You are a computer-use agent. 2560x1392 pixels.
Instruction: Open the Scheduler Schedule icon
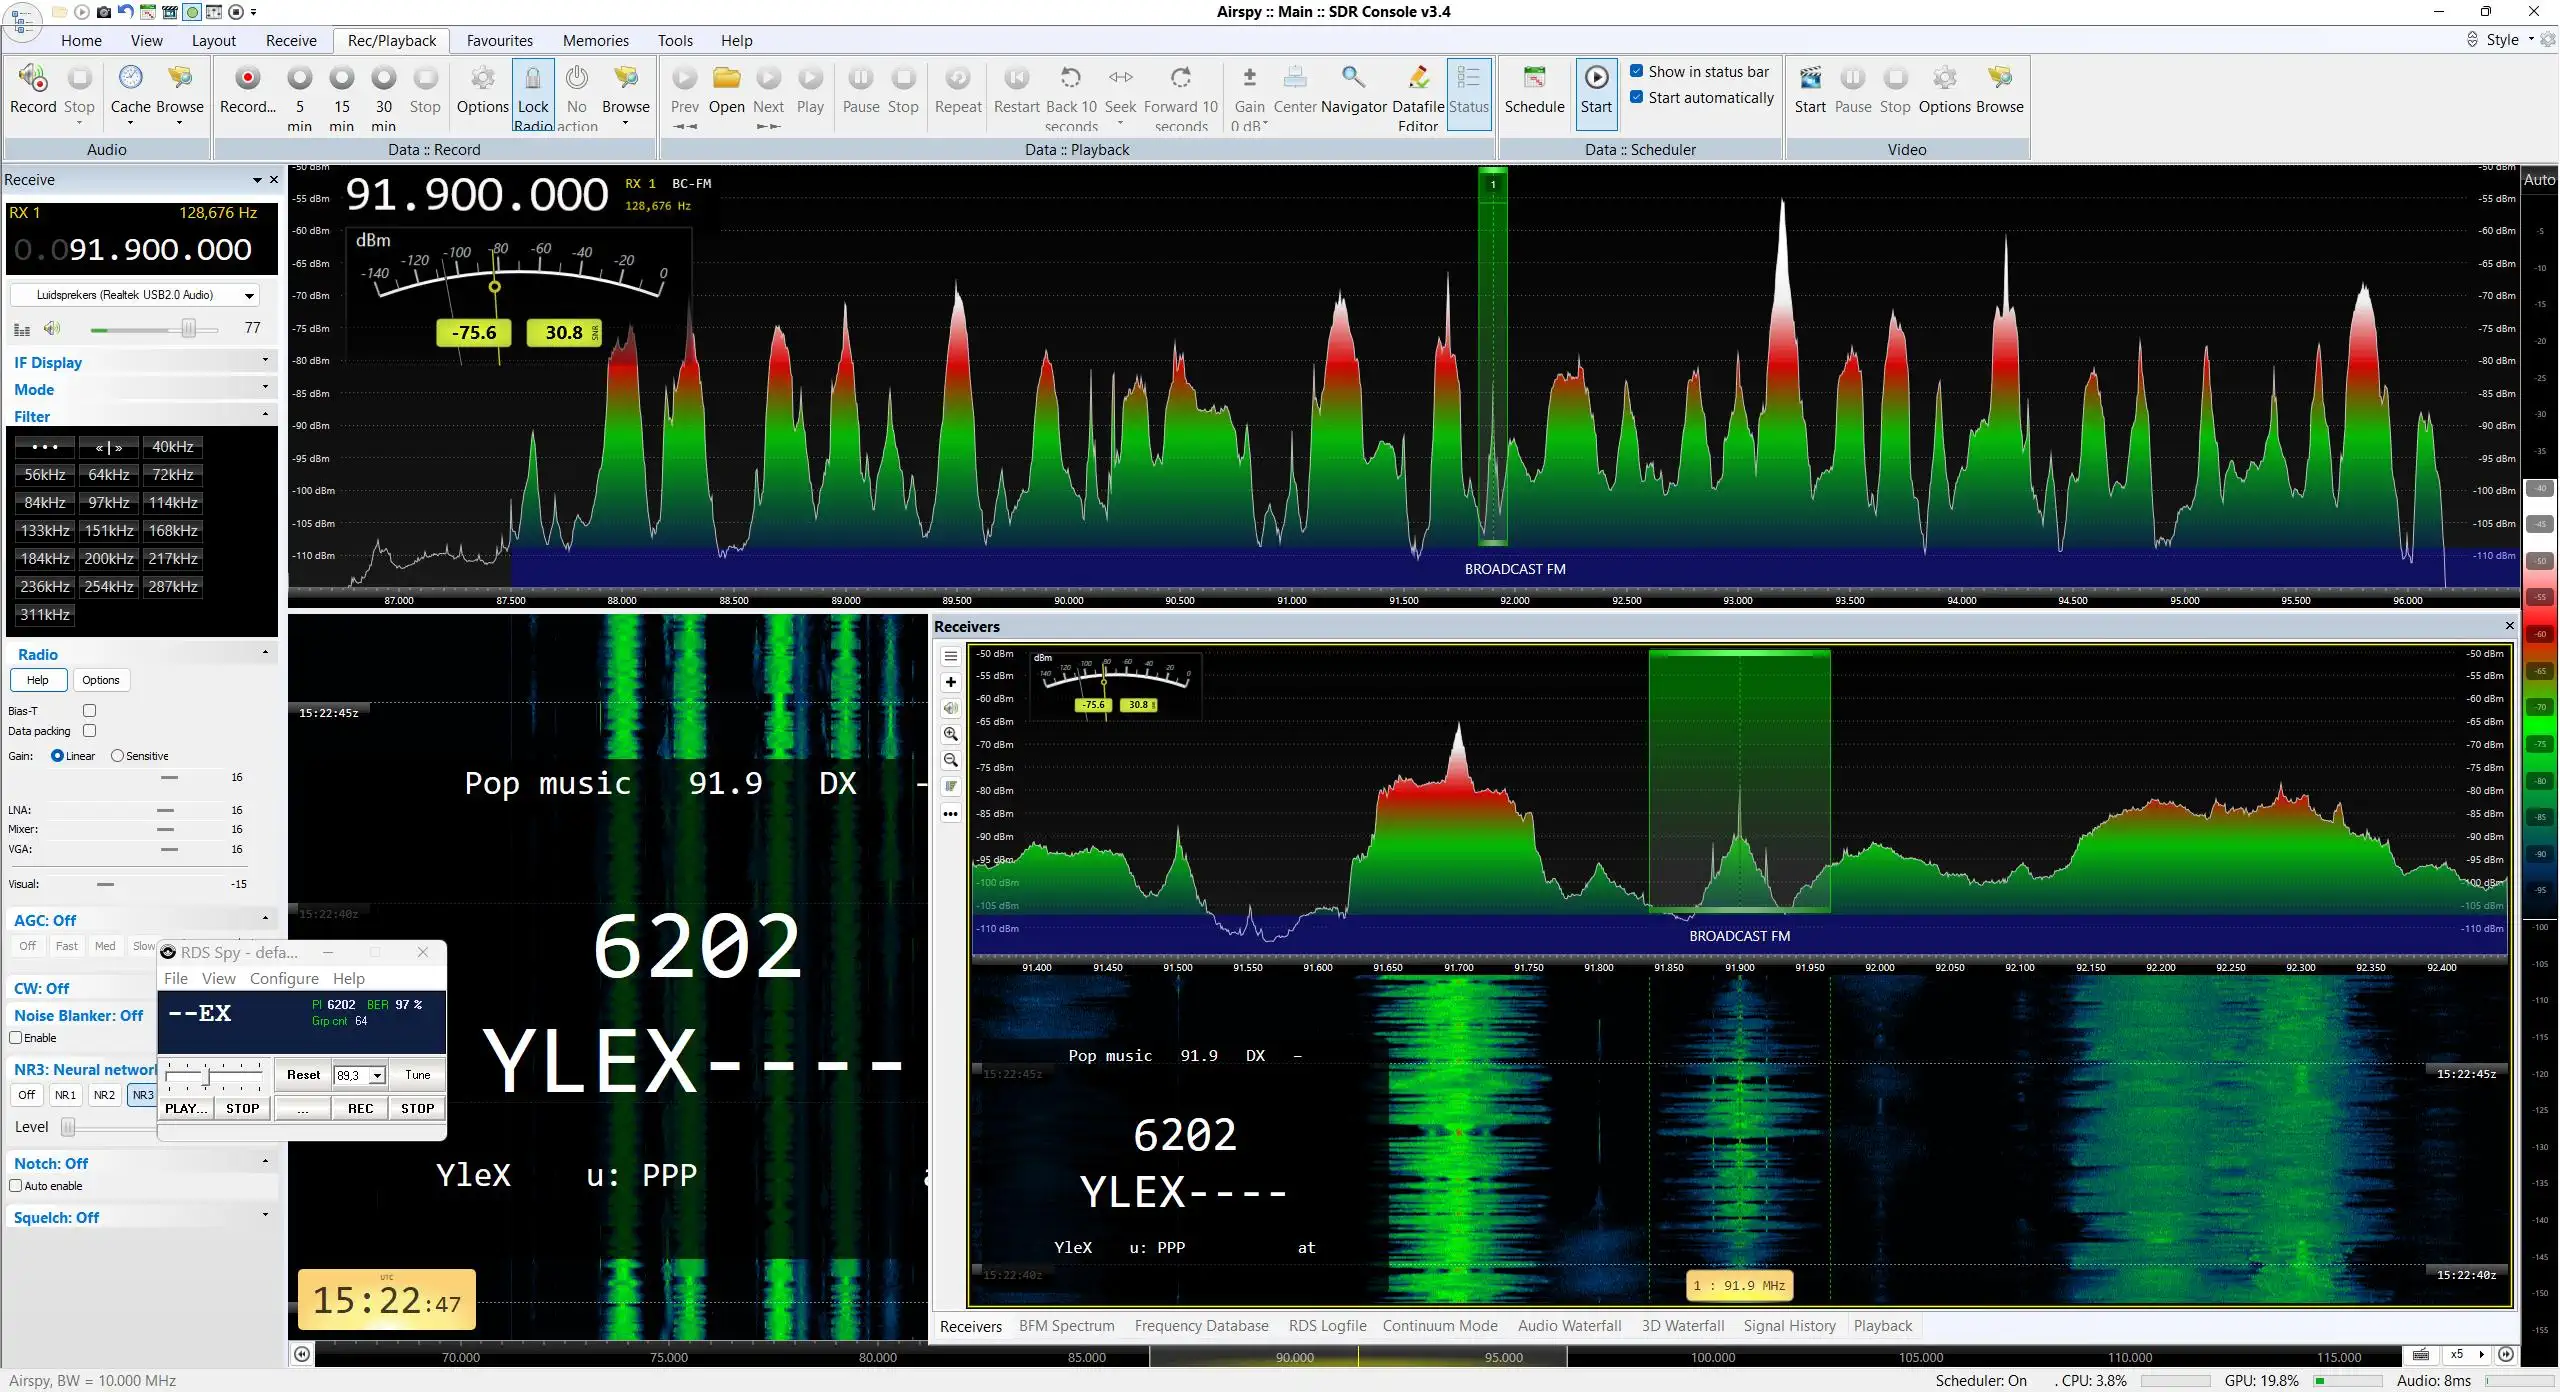(1535, 90)
